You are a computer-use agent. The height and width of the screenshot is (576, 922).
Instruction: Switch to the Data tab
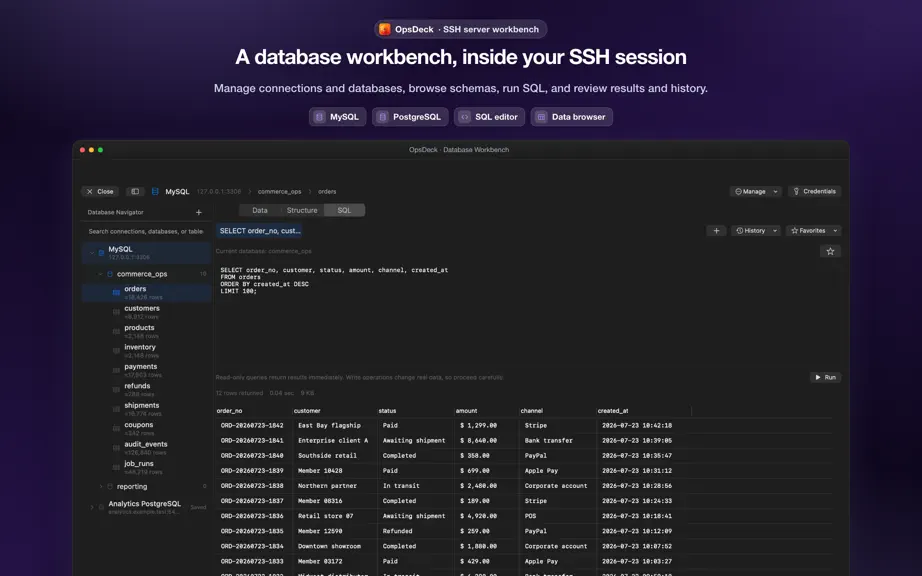[x=260, y=210]
